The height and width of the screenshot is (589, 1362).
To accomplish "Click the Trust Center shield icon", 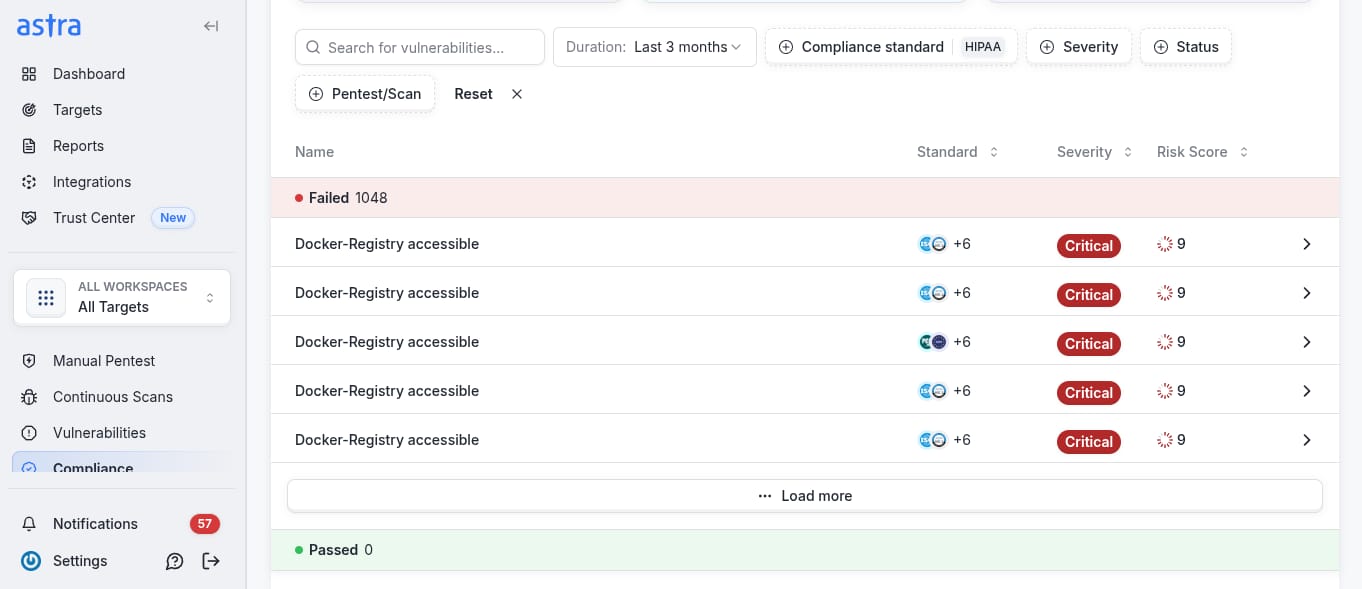I will point(30,218).
